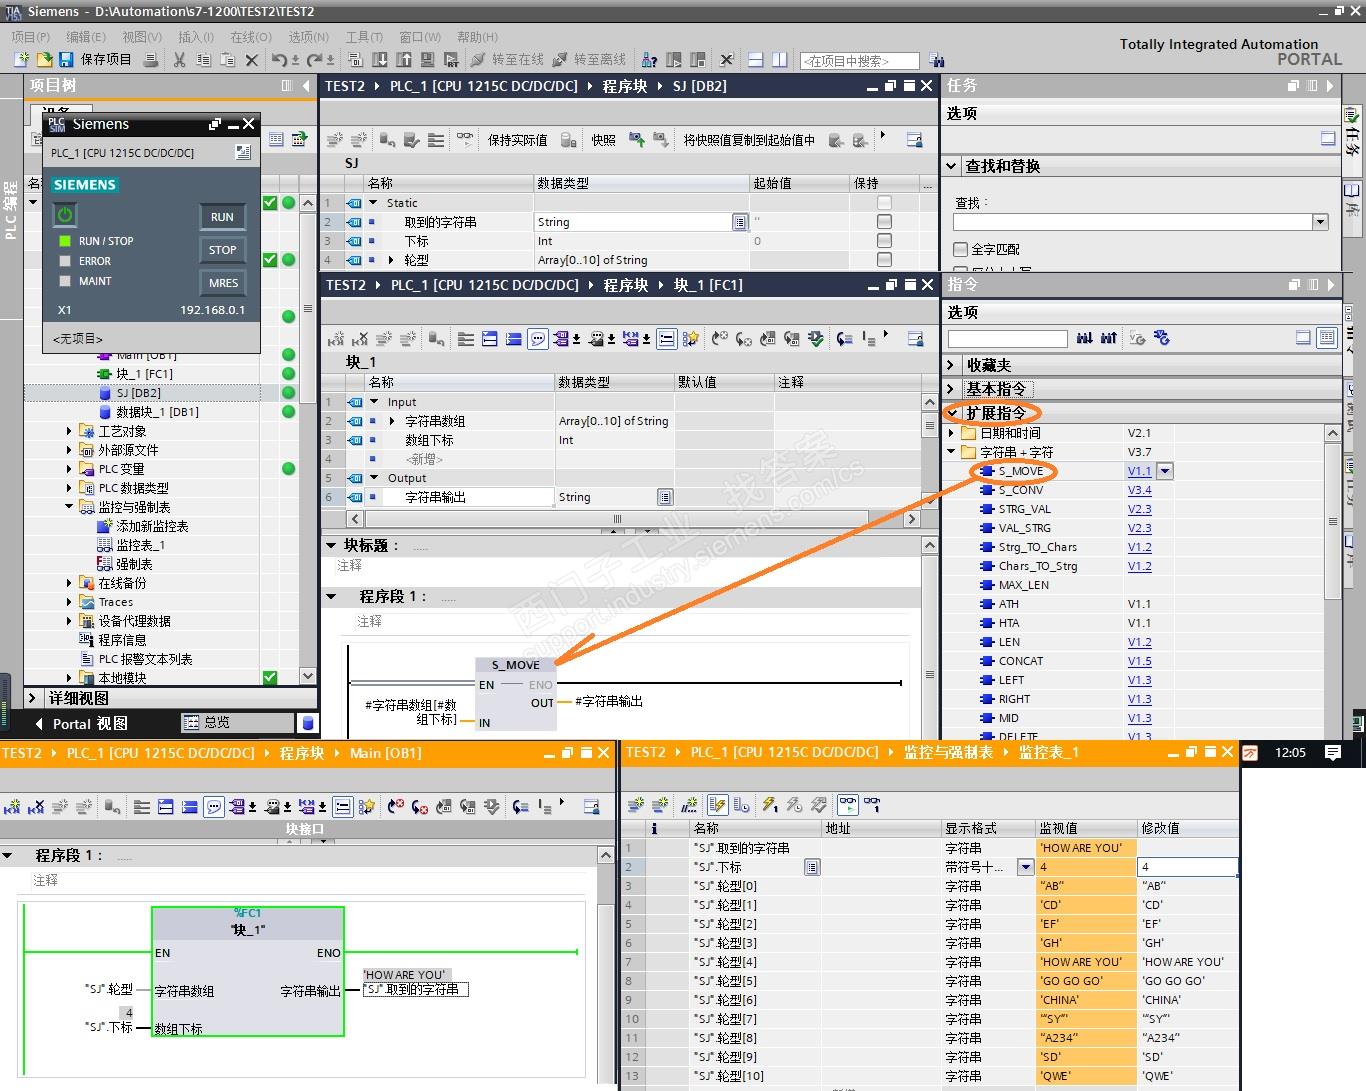Image resolution: width=1366 pixels, height=1091 pixels.
Task: Open the find text dropdown in Find and Replace
Action: point(1320,222)
